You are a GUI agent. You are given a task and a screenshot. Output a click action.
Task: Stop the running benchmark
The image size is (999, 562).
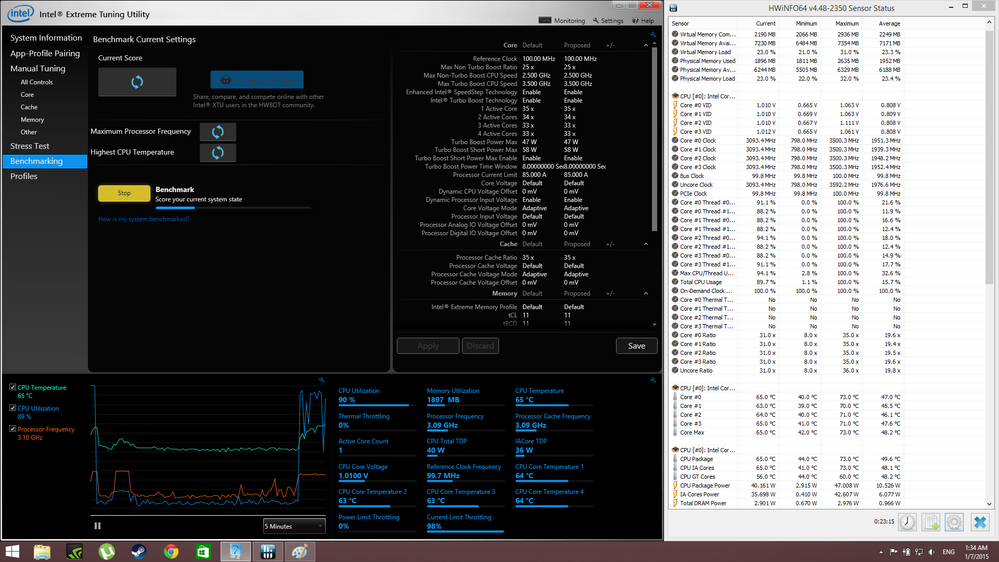(x=124, y=193)
